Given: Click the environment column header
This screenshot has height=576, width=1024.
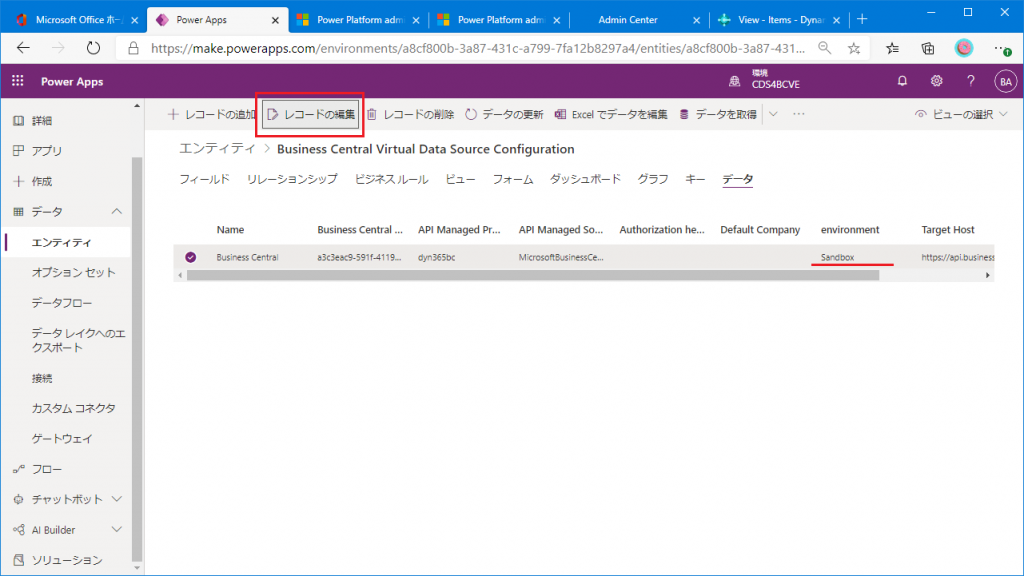Looking at the screenshot, I should tap(850, 230).
